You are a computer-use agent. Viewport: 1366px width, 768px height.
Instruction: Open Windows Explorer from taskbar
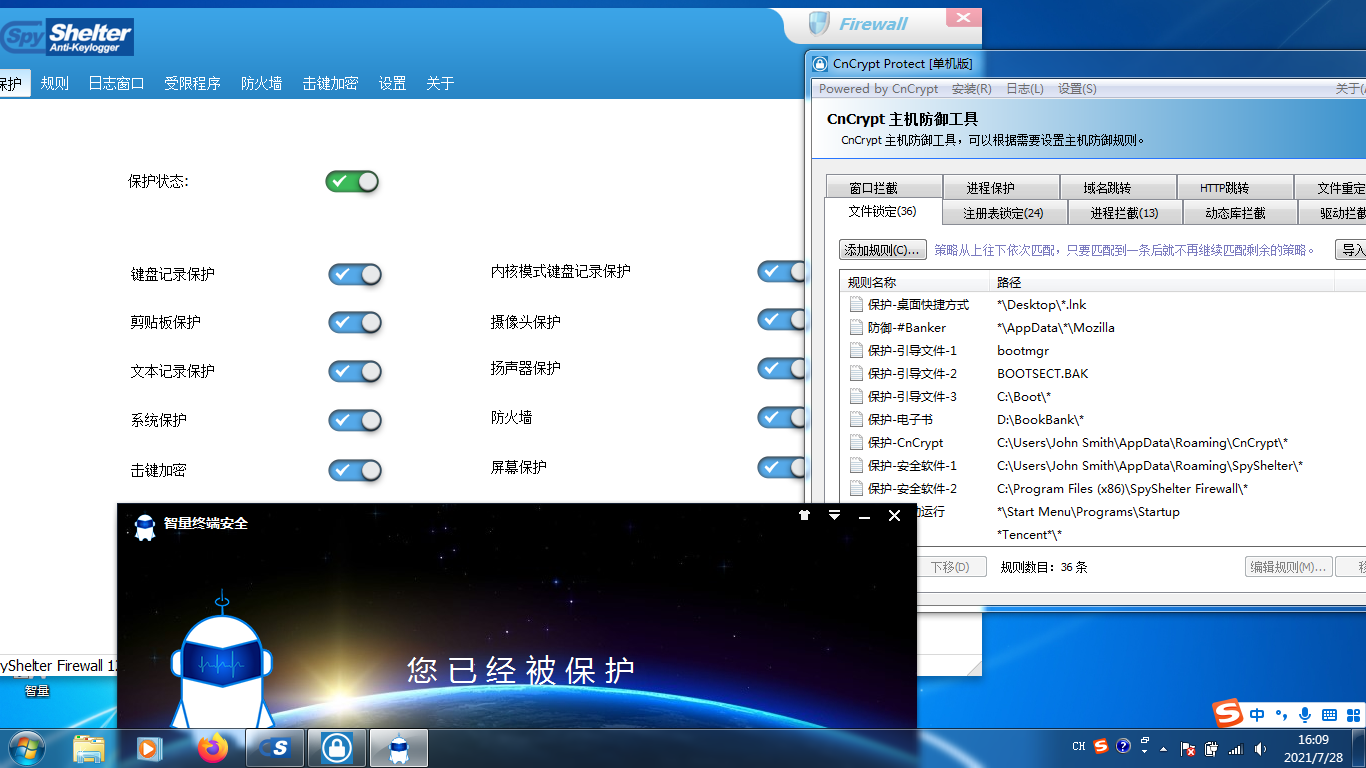[89, 748]
